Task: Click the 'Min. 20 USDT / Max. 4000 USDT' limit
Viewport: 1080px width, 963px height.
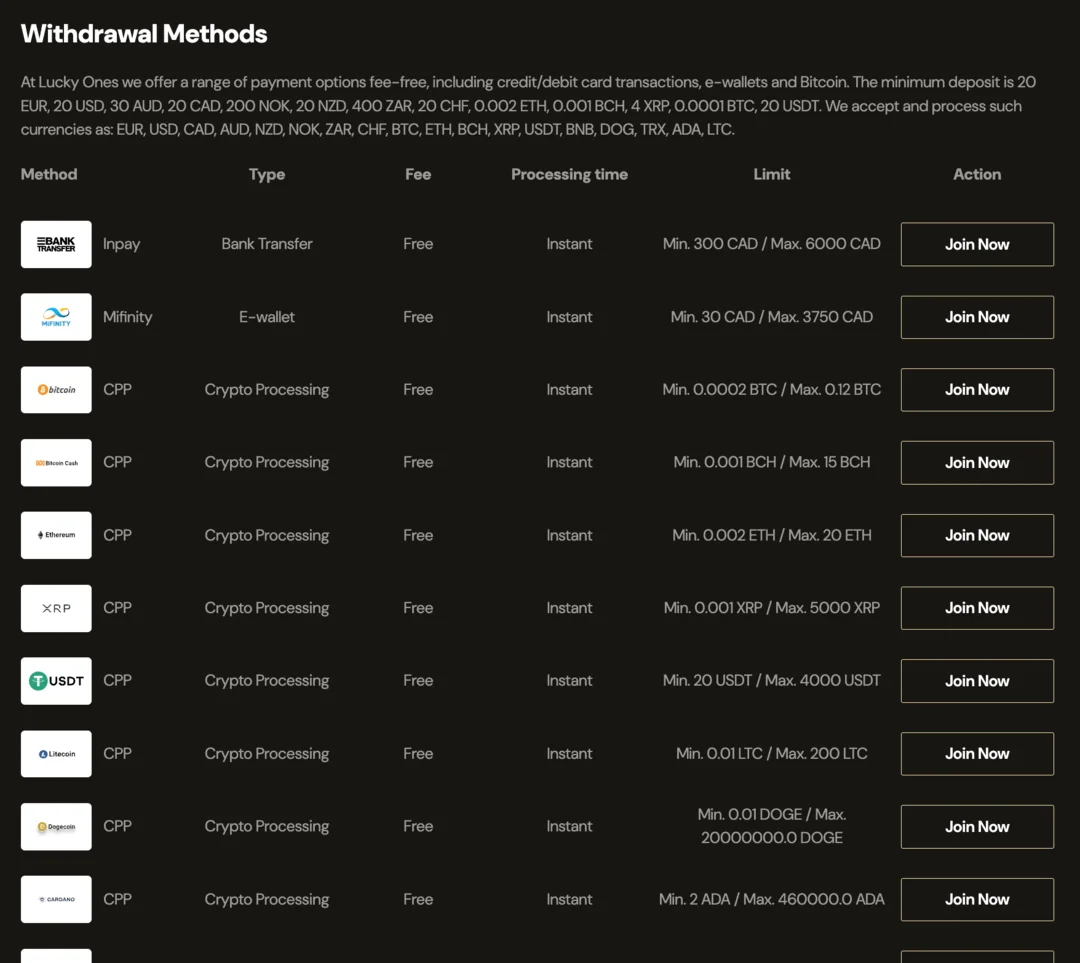Action: coord(771,681)
